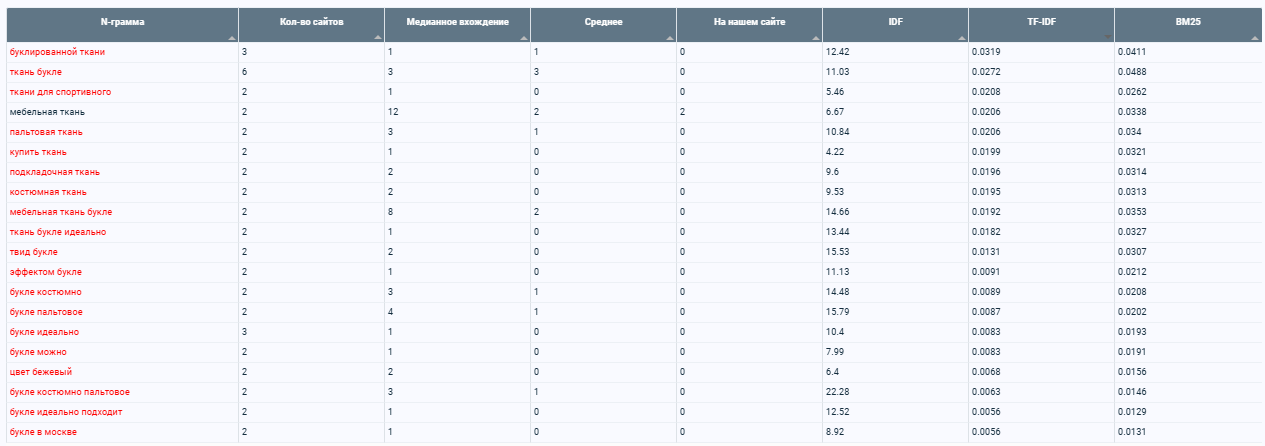This screenshot has width=1265, height=446.
Task: Click sort arrow in Среднее header
Action: (x=670, y=37)
